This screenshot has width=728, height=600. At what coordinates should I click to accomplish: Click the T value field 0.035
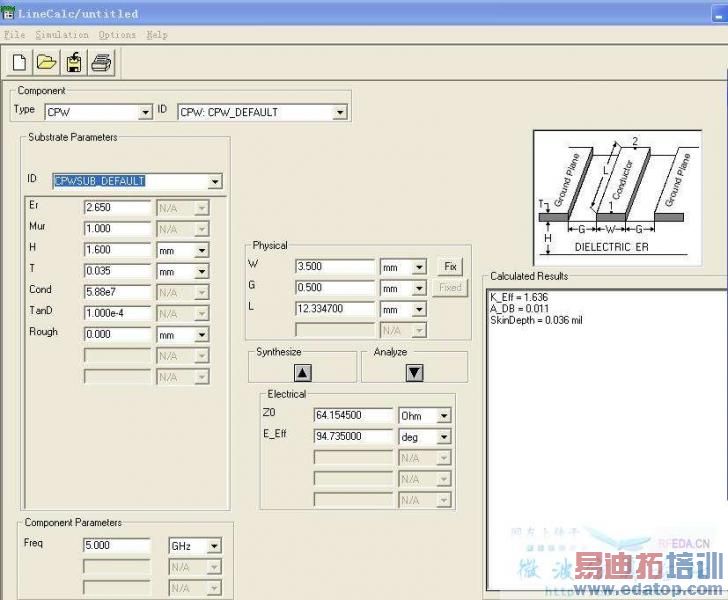click(117, 271)
